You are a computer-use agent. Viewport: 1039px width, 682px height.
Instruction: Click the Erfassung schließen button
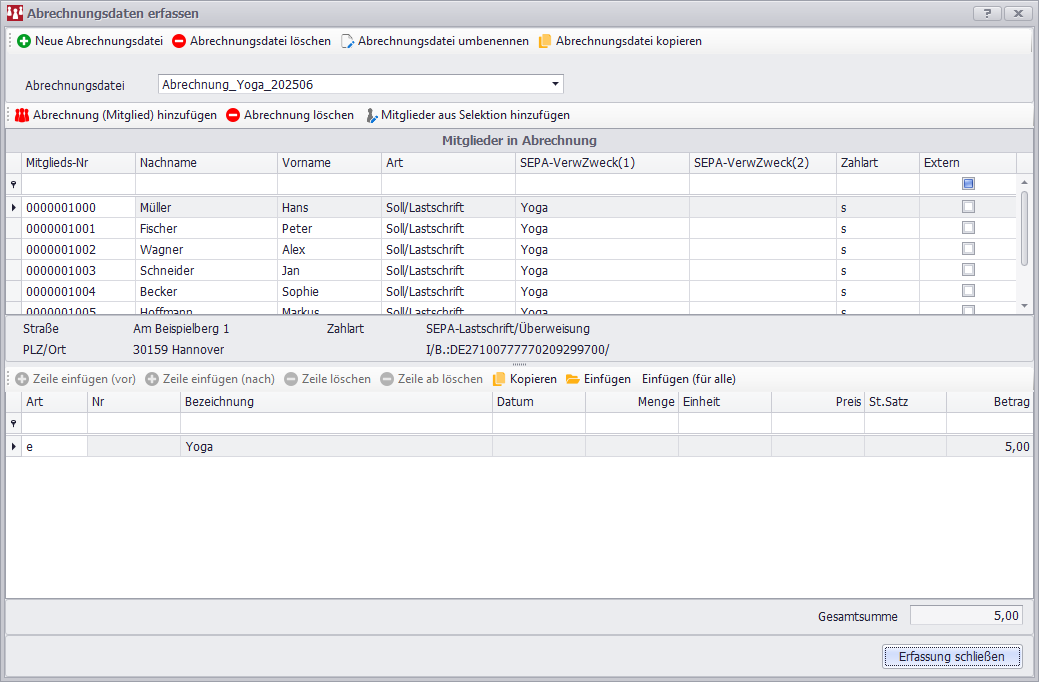coord(952,656)
